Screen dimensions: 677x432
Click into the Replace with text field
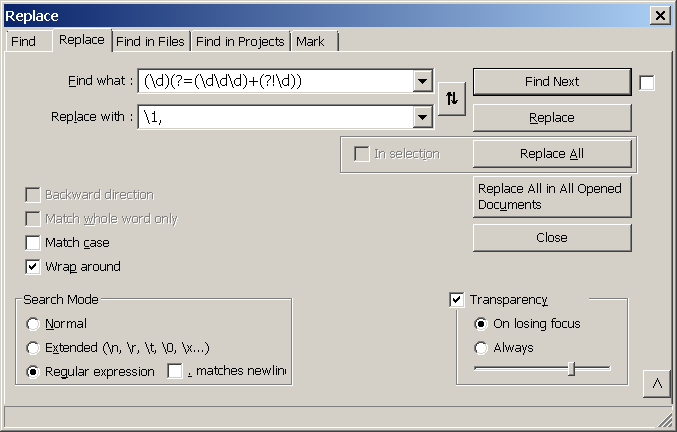tap(276, 117)
